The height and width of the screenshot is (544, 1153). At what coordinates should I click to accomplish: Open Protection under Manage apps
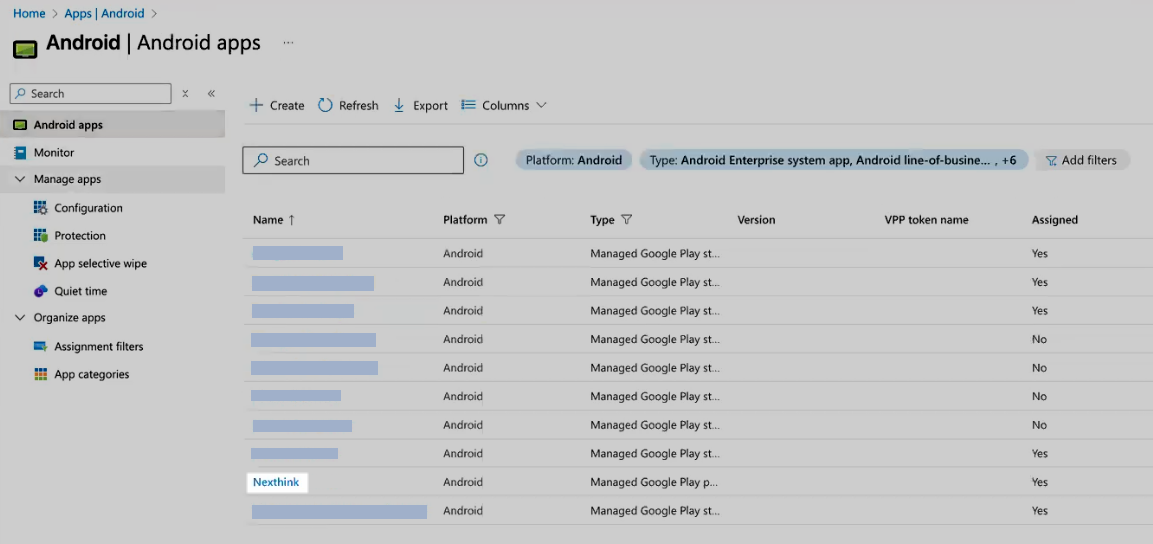coord(80,236)
